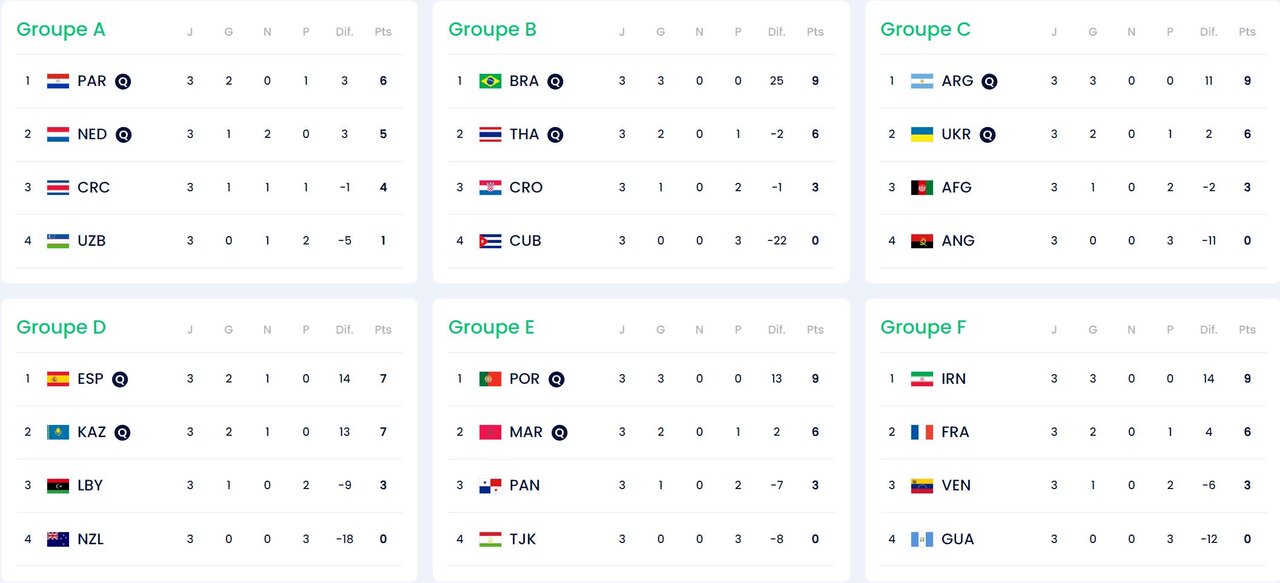Select the FRA team name
1280x583 pixels.
point(955,432)
